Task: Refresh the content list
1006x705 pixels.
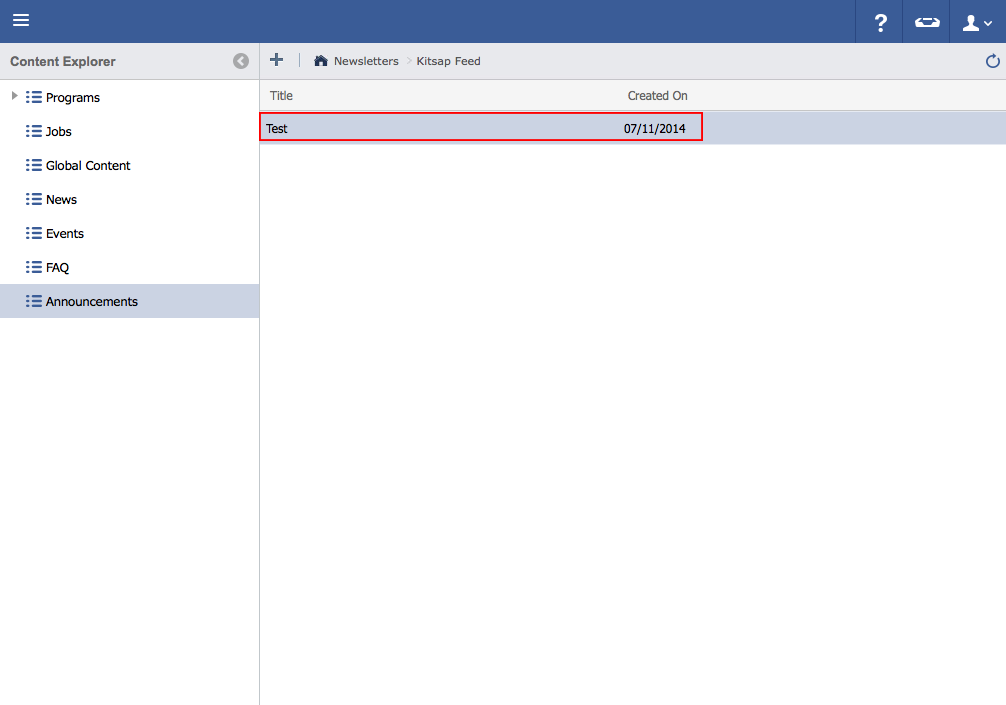Action: point(992,61)
